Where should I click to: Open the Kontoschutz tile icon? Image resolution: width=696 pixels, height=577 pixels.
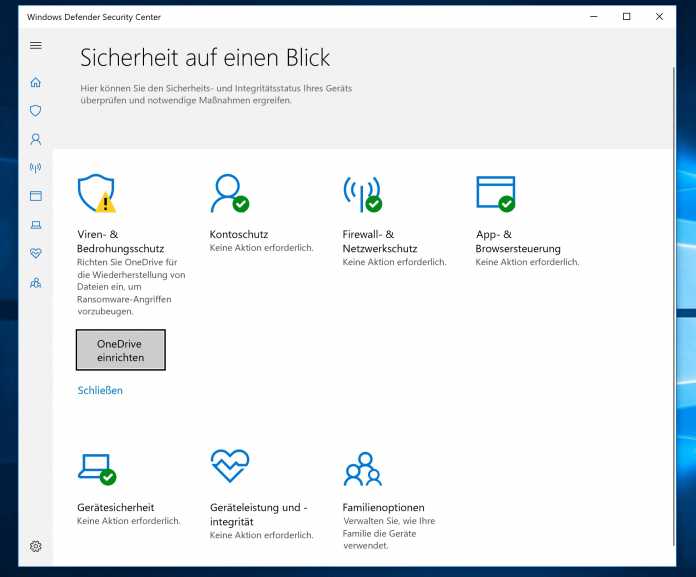(229, 193)
